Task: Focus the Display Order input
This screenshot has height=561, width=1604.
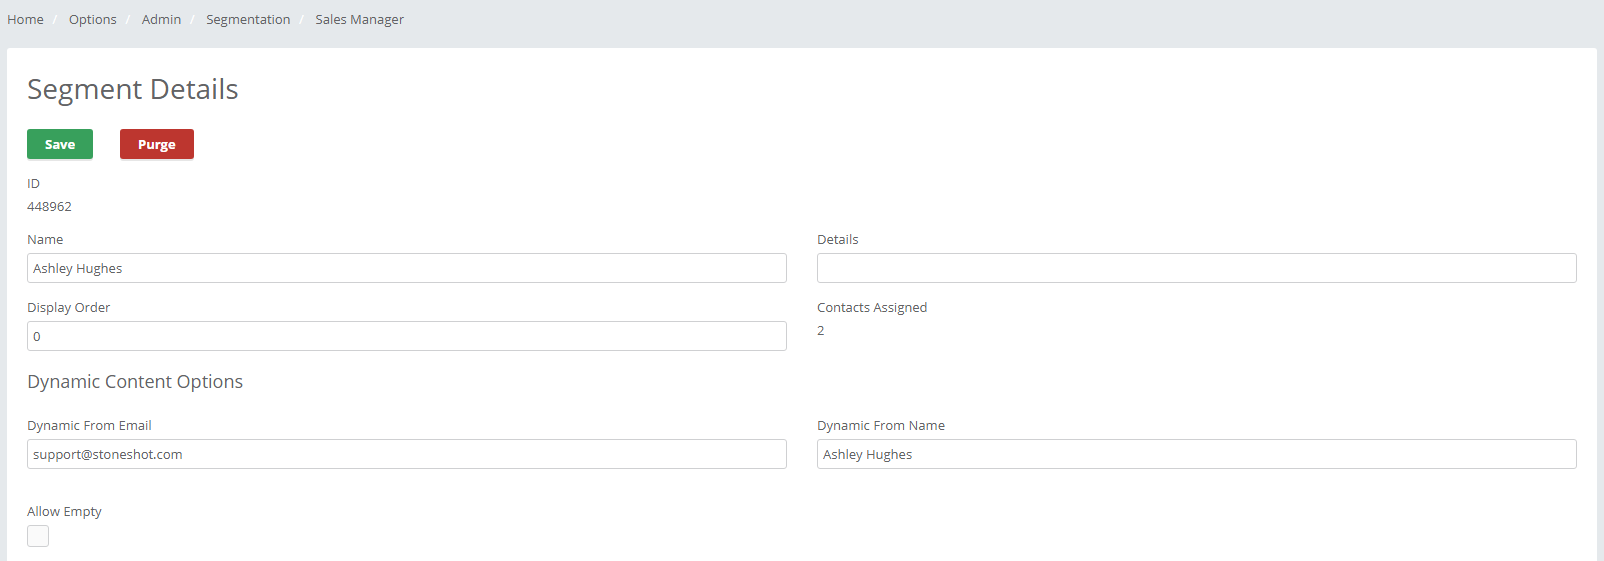Action: click(407, 336)
